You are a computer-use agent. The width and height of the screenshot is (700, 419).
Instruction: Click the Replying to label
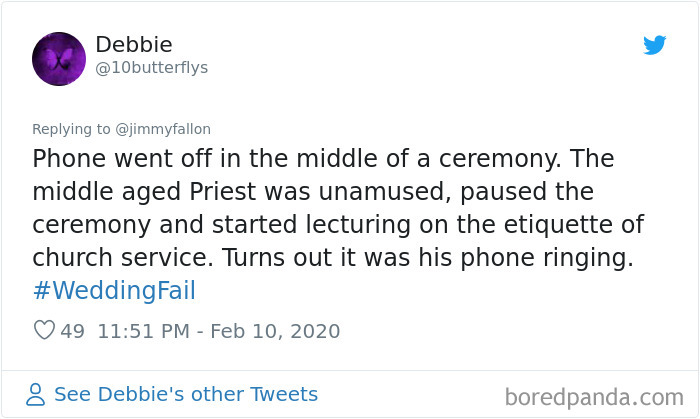pyautogui.click(x=72, y=129)
